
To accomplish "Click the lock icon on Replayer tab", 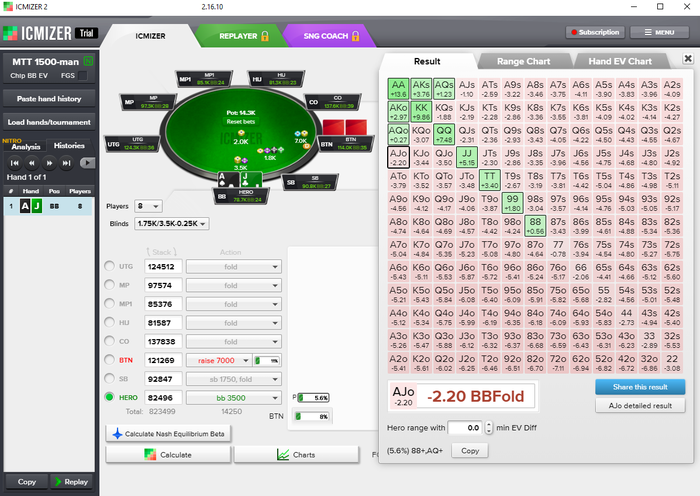I will pyautogui.click(x=265, y=36).
